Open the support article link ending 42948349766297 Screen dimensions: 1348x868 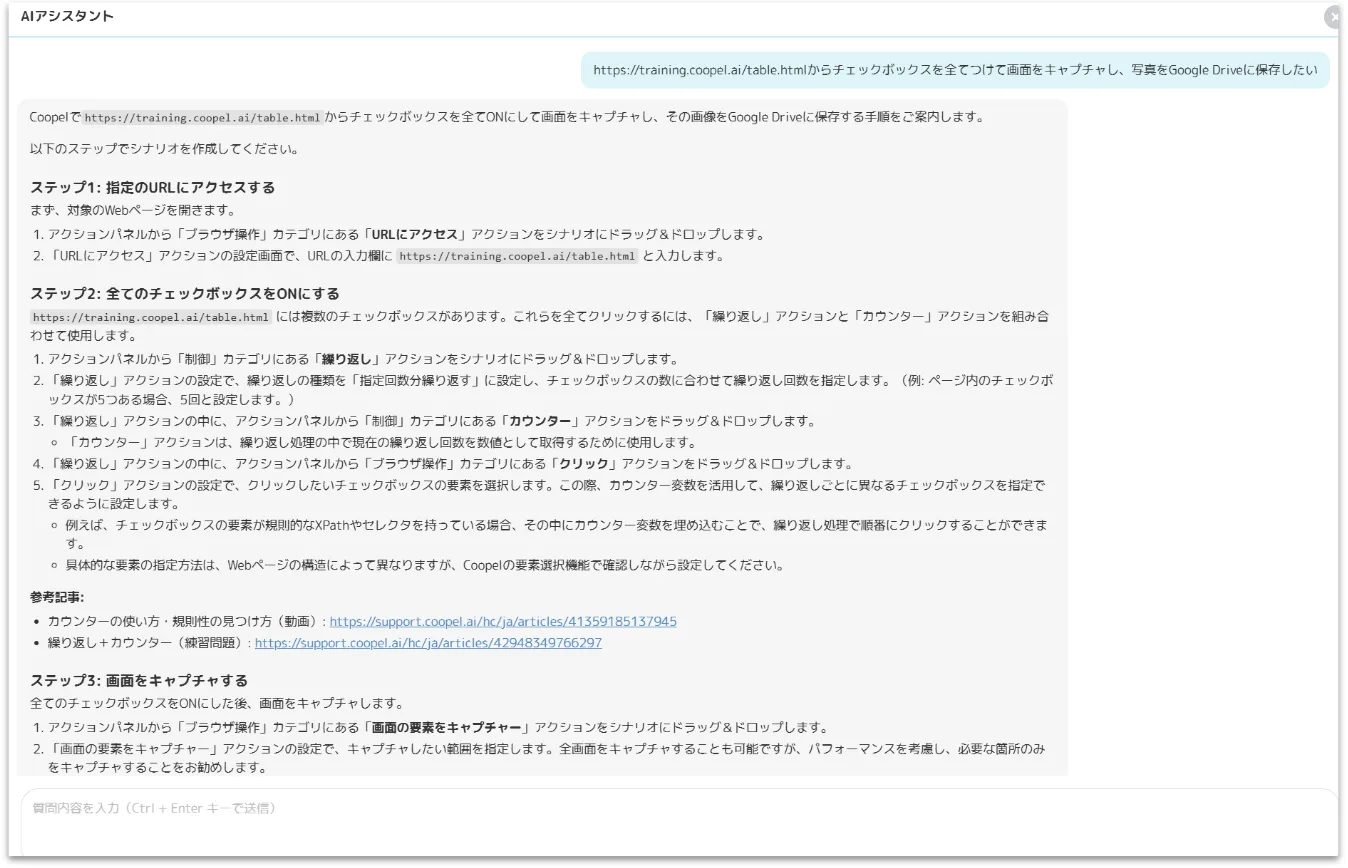pos(428,643)
